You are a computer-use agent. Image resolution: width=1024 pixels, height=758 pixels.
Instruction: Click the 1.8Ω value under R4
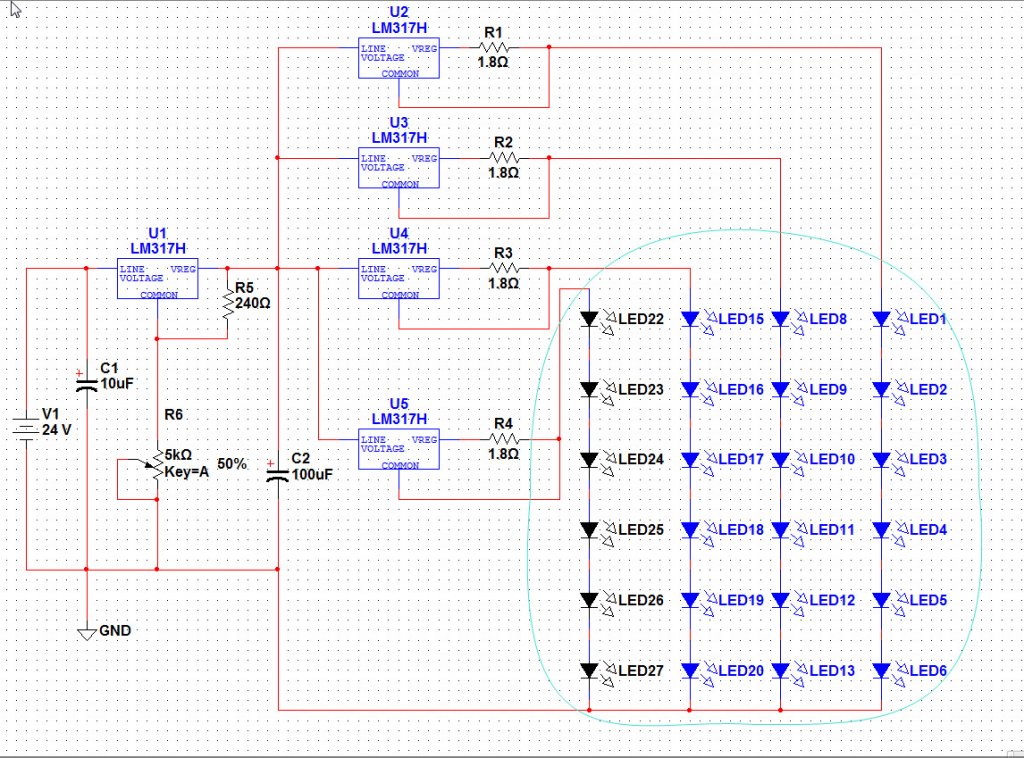pyautogui.click(x=504, y=454)
